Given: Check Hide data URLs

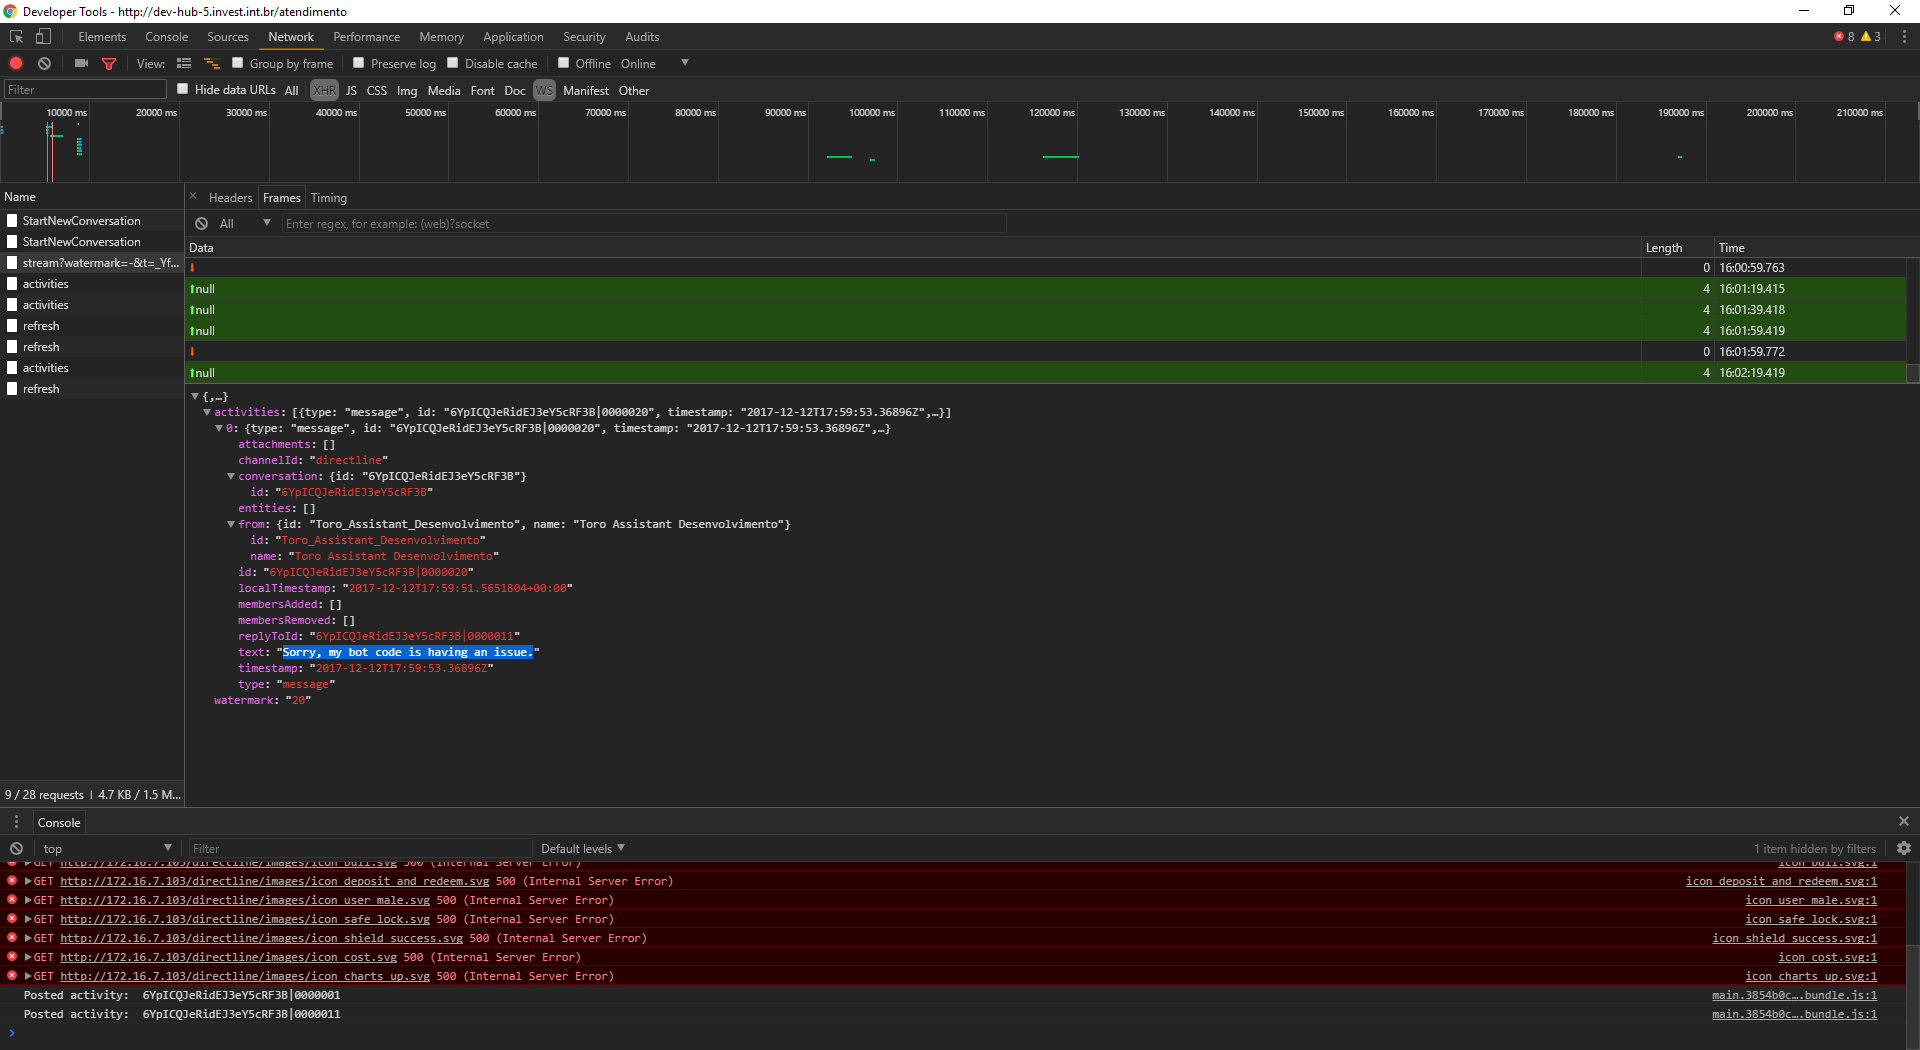Looking at the screenshot, I should click(x=183, y=89).
